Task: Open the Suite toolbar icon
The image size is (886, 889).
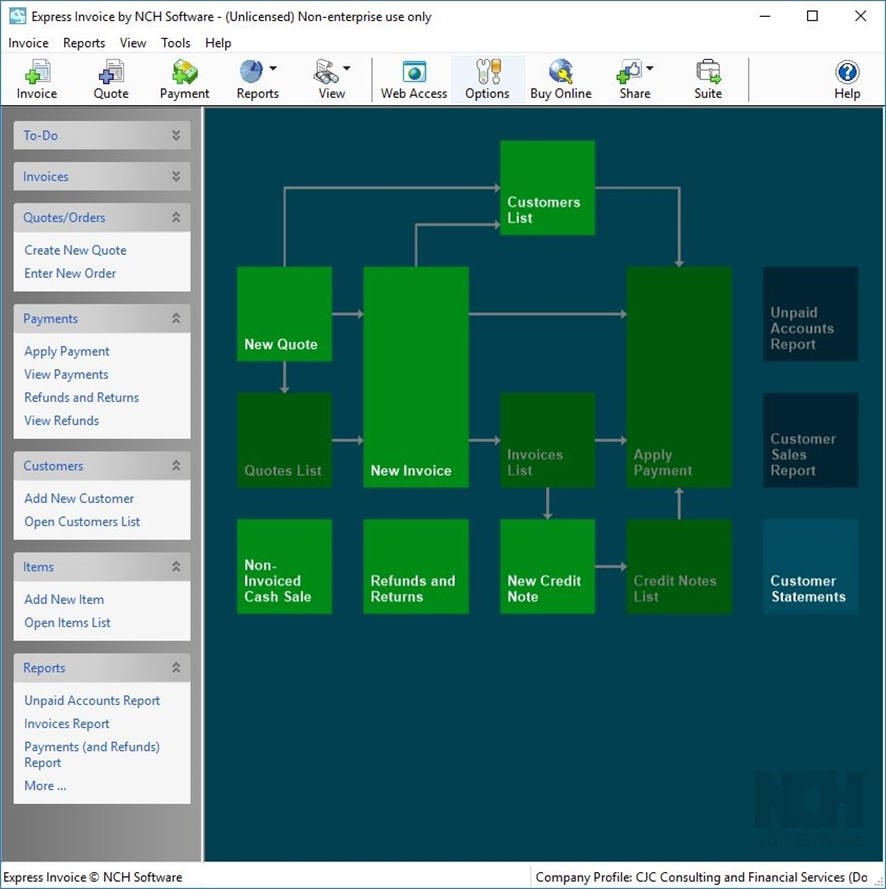Action: [x=708, y=79]
